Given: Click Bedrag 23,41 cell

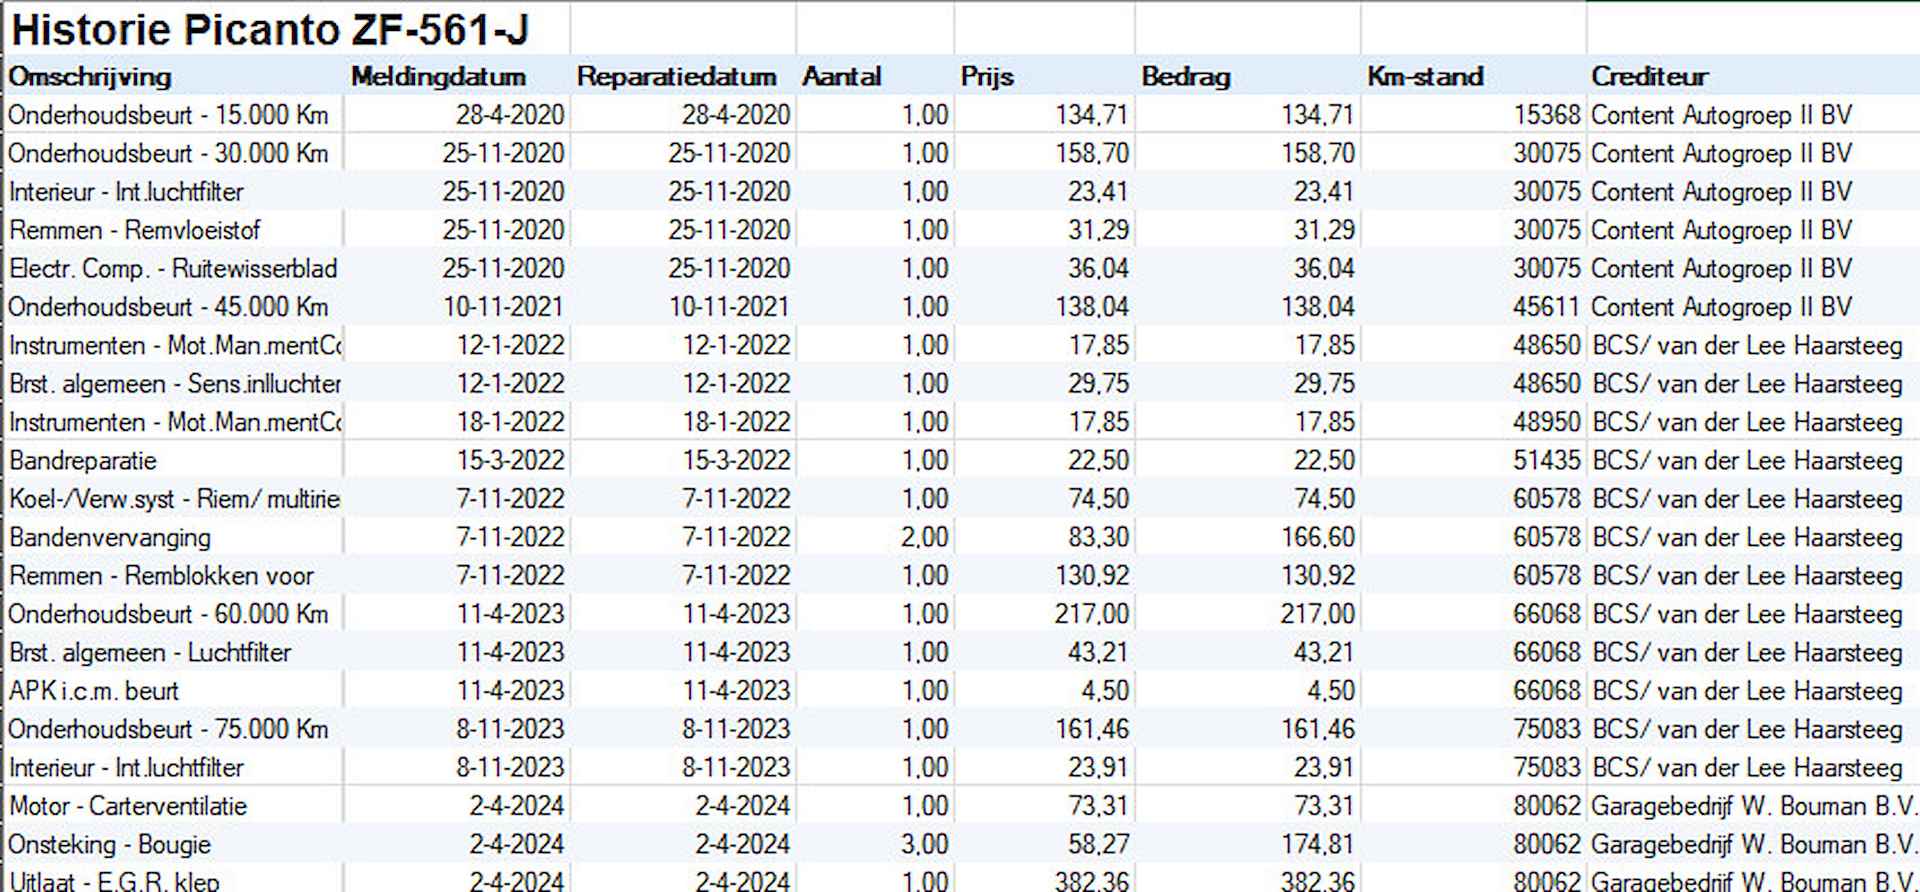Looking at the screenshot, I should point(1248,192).
